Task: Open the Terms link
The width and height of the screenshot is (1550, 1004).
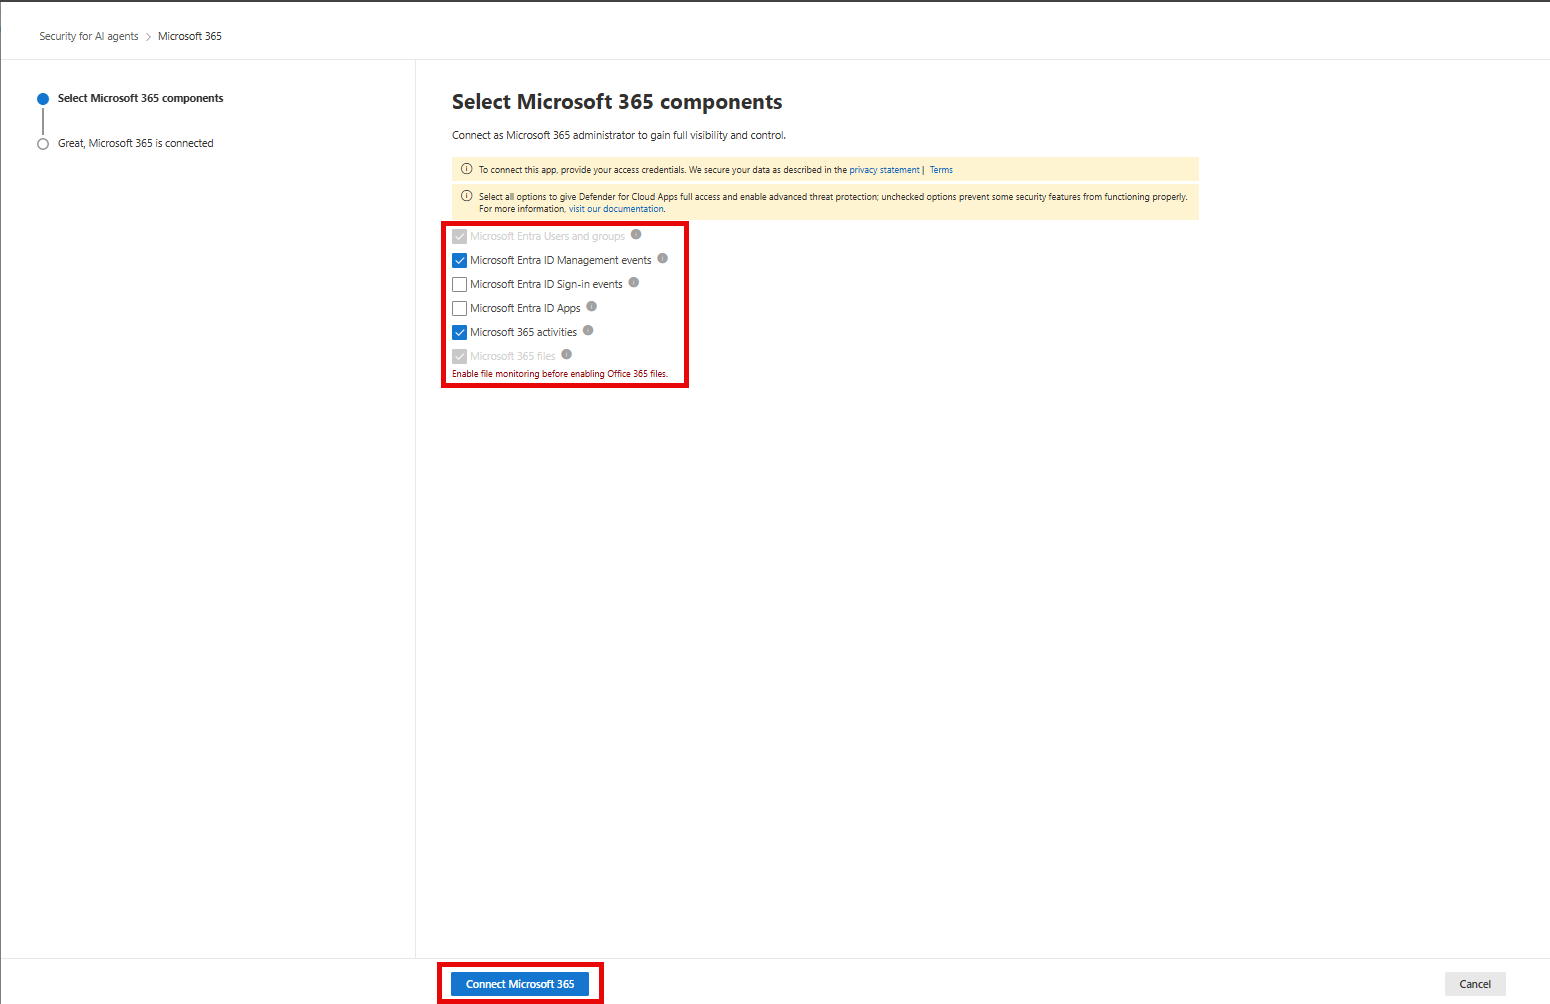Action: (x=941, y=170)
